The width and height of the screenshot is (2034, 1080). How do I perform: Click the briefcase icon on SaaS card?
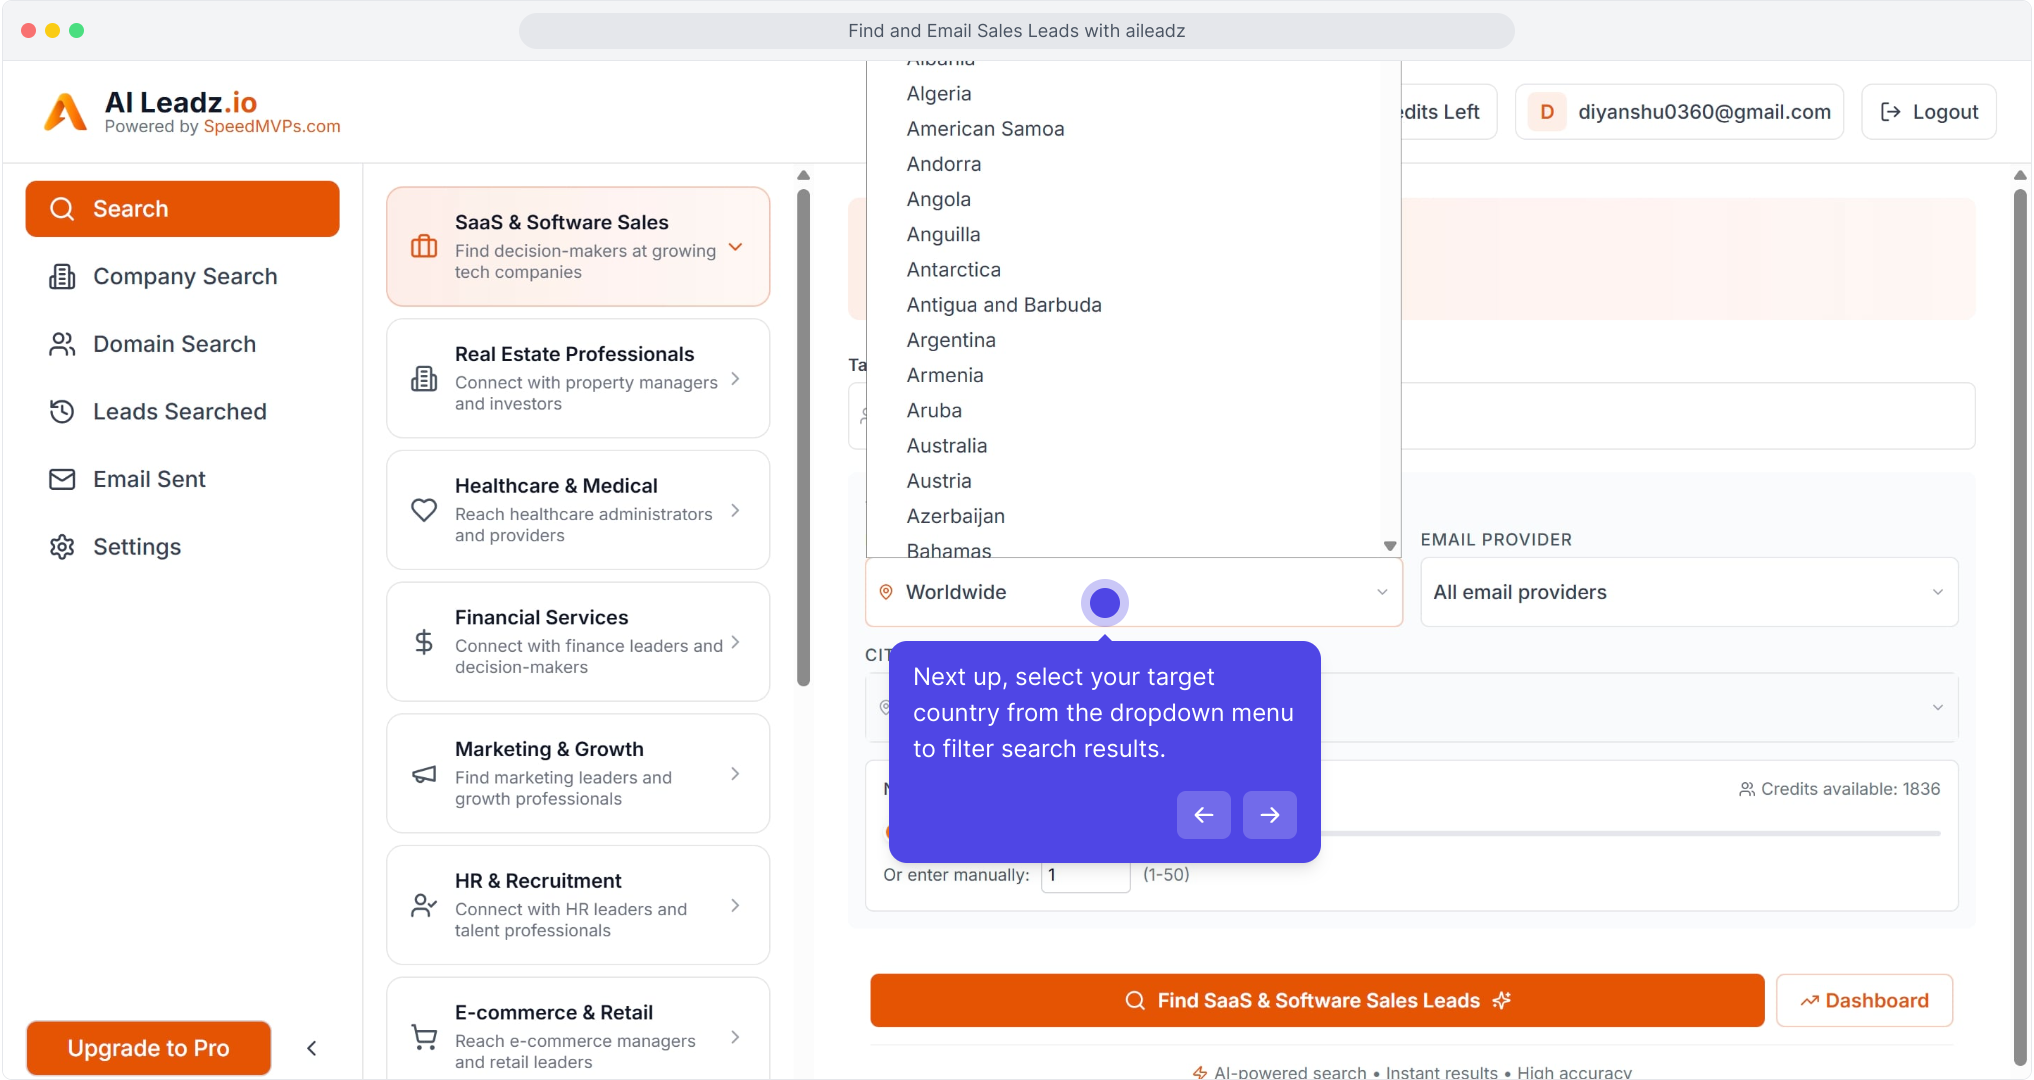pyautogui.click(x=424, y=246)
